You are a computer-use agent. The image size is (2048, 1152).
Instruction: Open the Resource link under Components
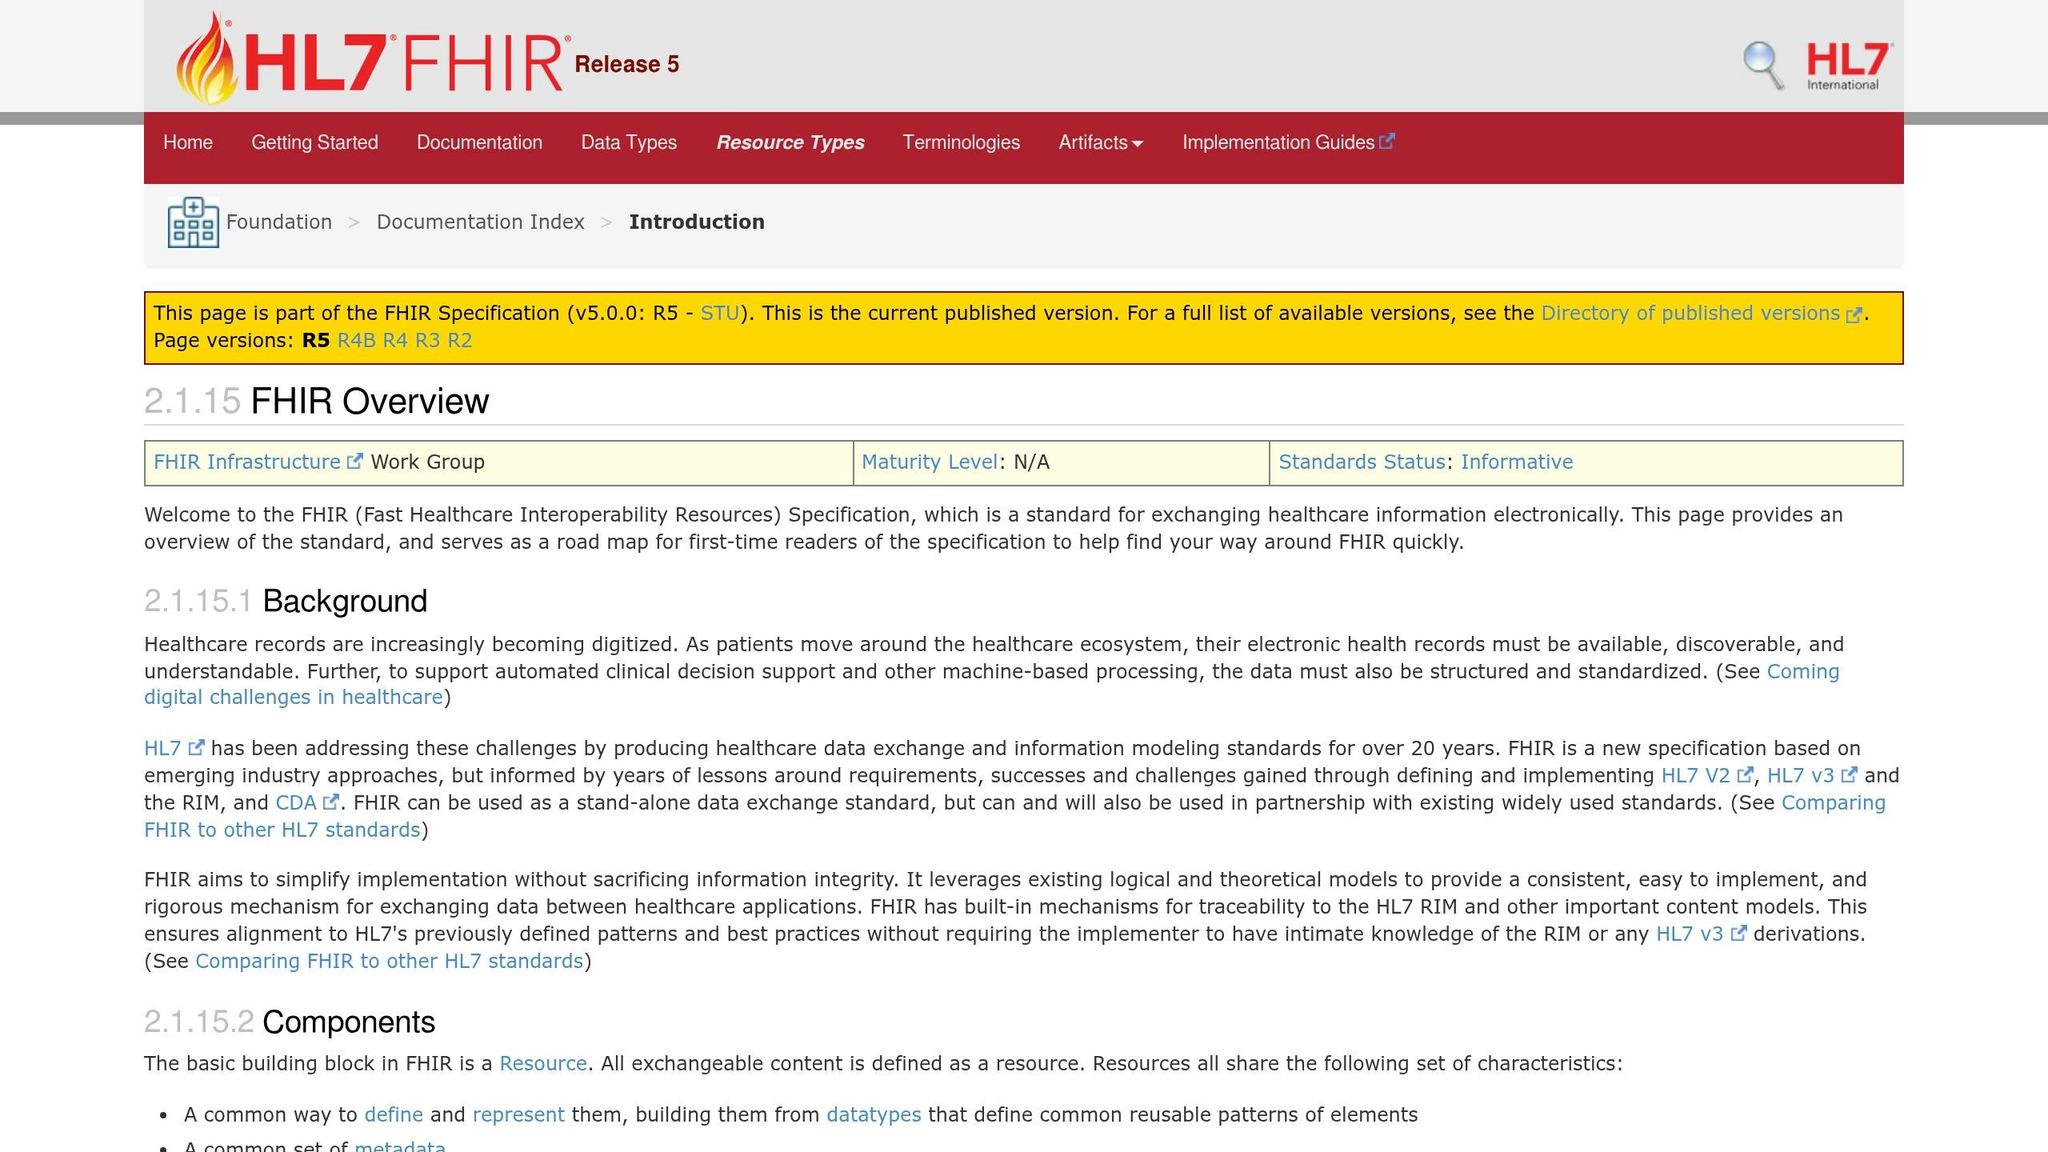point(543,1063)
